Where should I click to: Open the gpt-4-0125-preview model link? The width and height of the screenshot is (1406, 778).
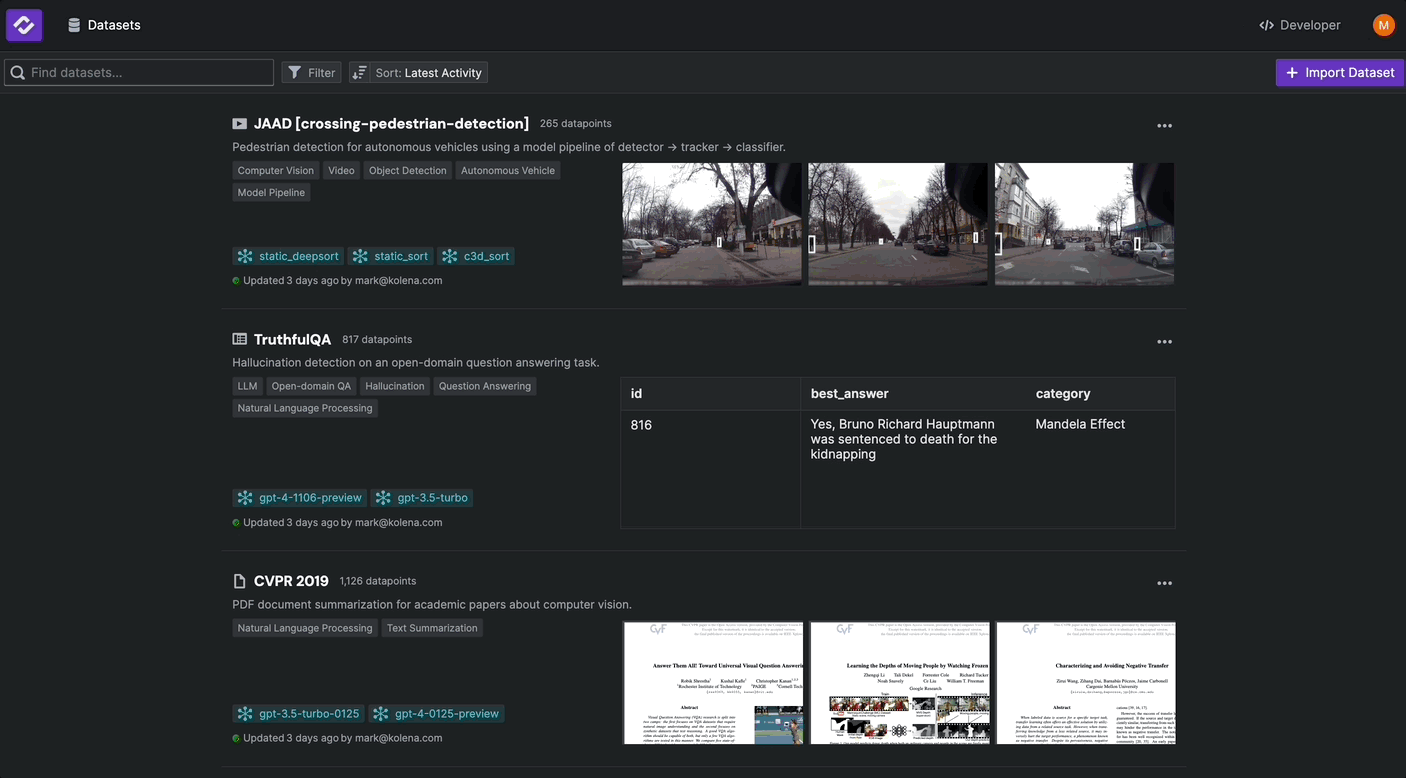click(x=437, y=713)
